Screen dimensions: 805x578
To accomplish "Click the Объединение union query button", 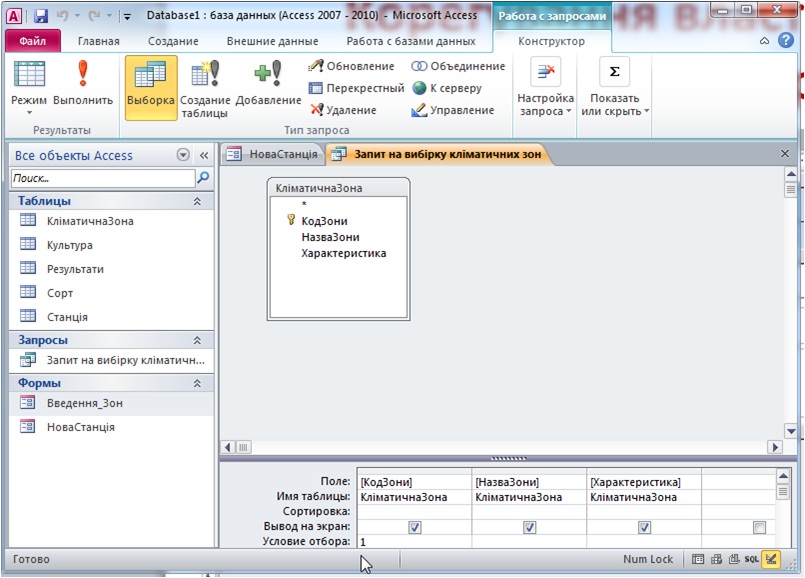I will (x=459, y=66).
